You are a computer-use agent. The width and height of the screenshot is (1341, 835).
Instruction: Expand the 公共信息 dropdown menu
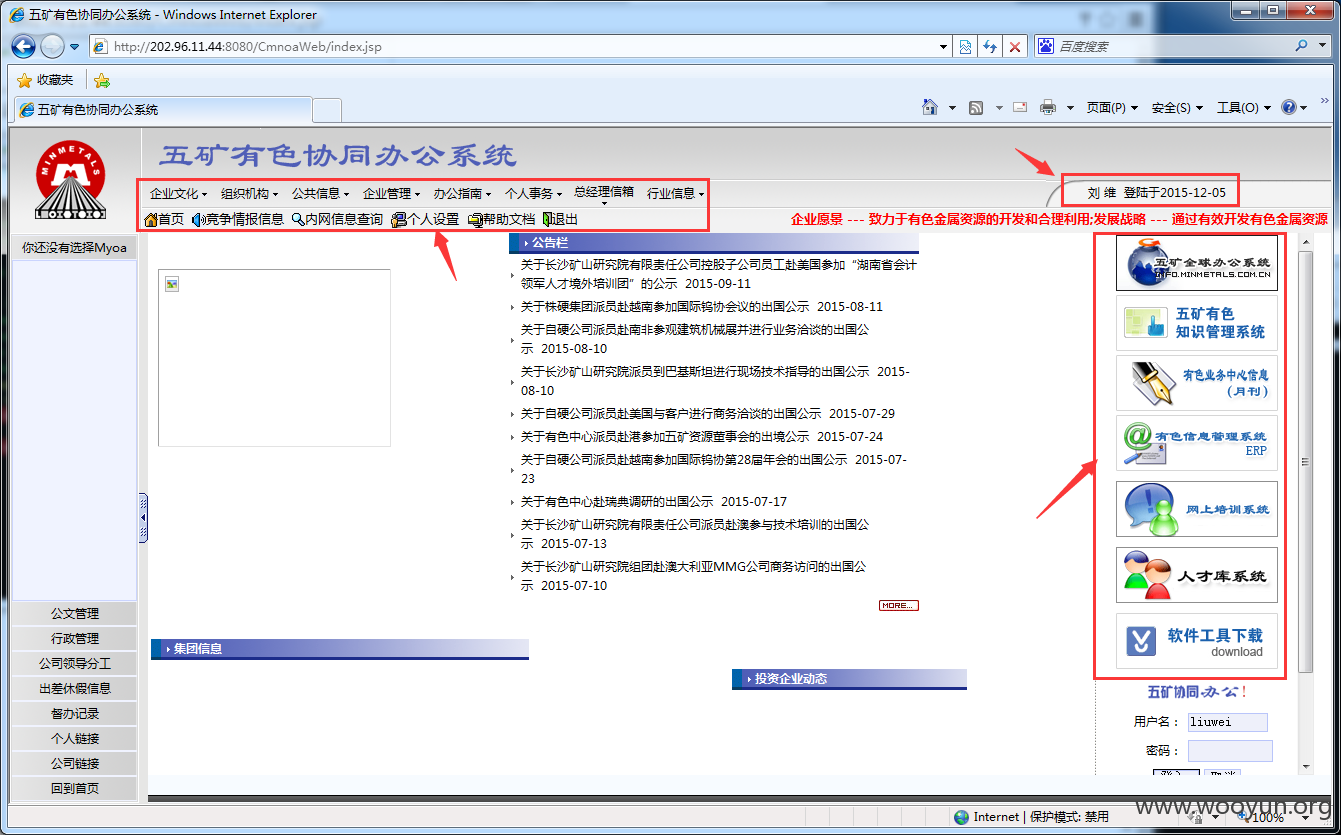pyautogui.click(x=320, y=194)
